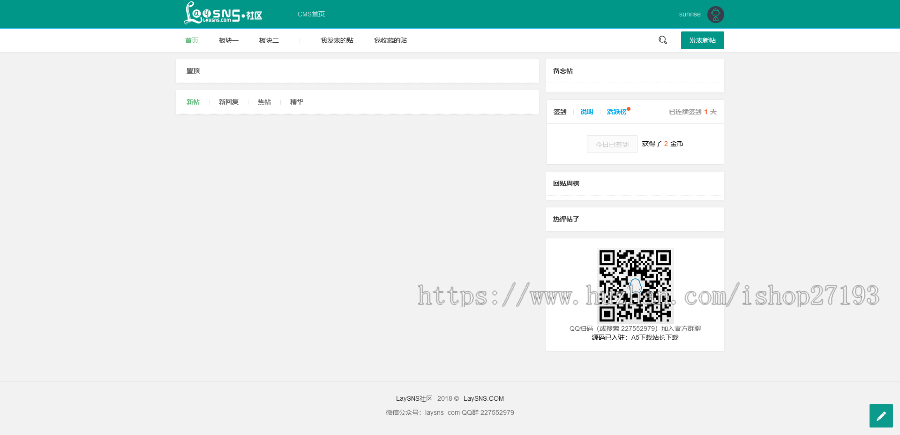Select the 精华 filter tab
Screen dimensions: 900x435
(x=296, y=102)
